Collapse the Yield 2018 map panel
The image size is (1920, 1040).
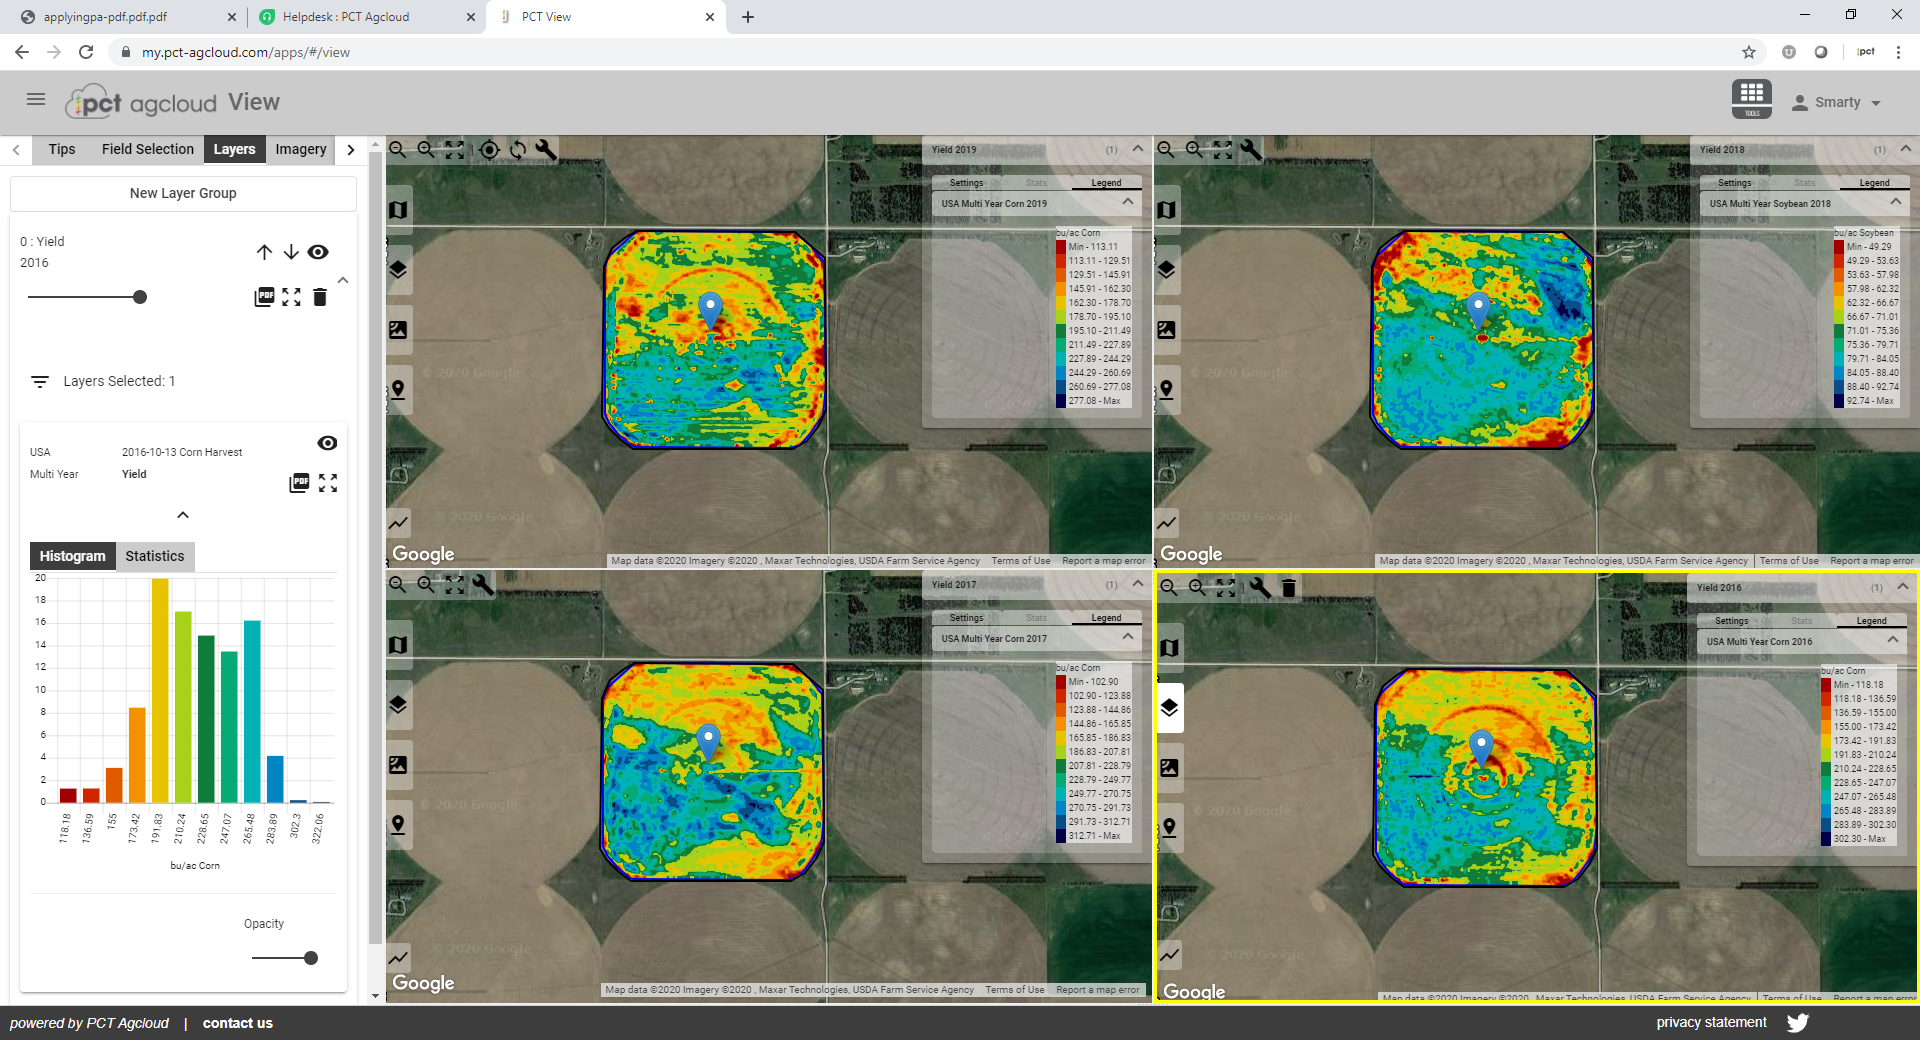click(x=1906, y=149)
